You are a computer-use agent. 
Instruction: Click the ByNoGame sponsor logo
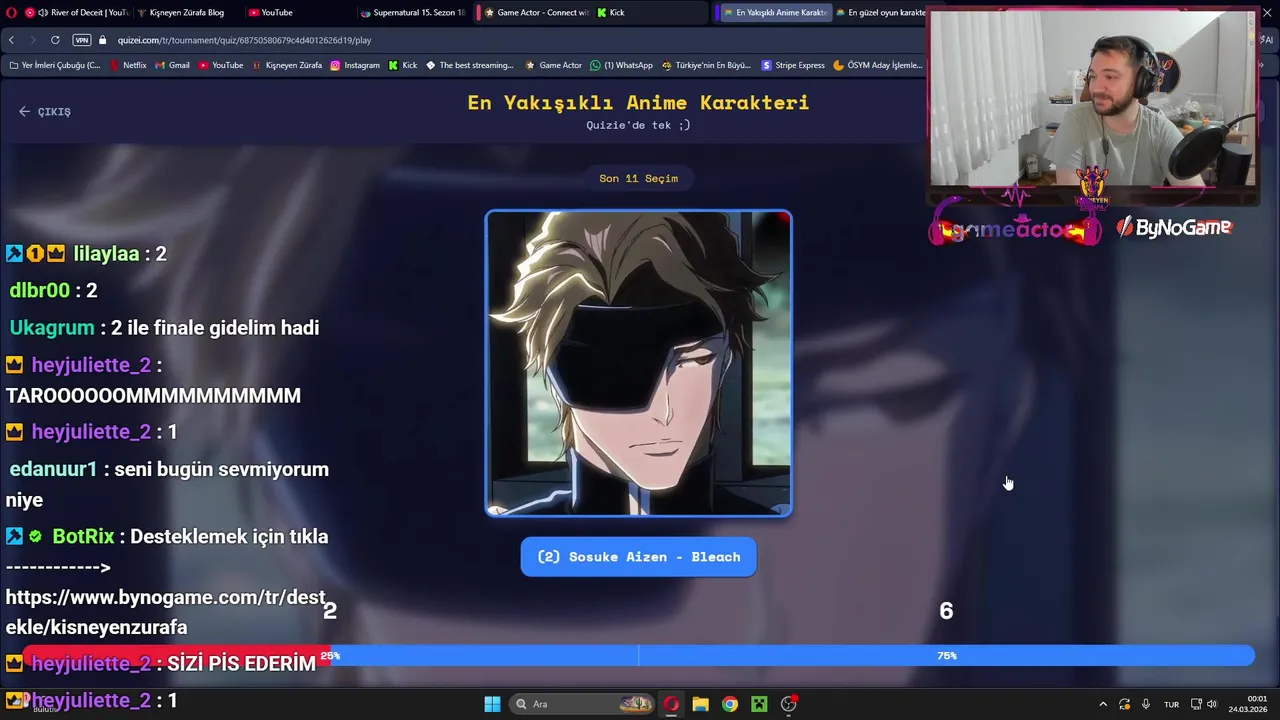[x=1175, y=228]
